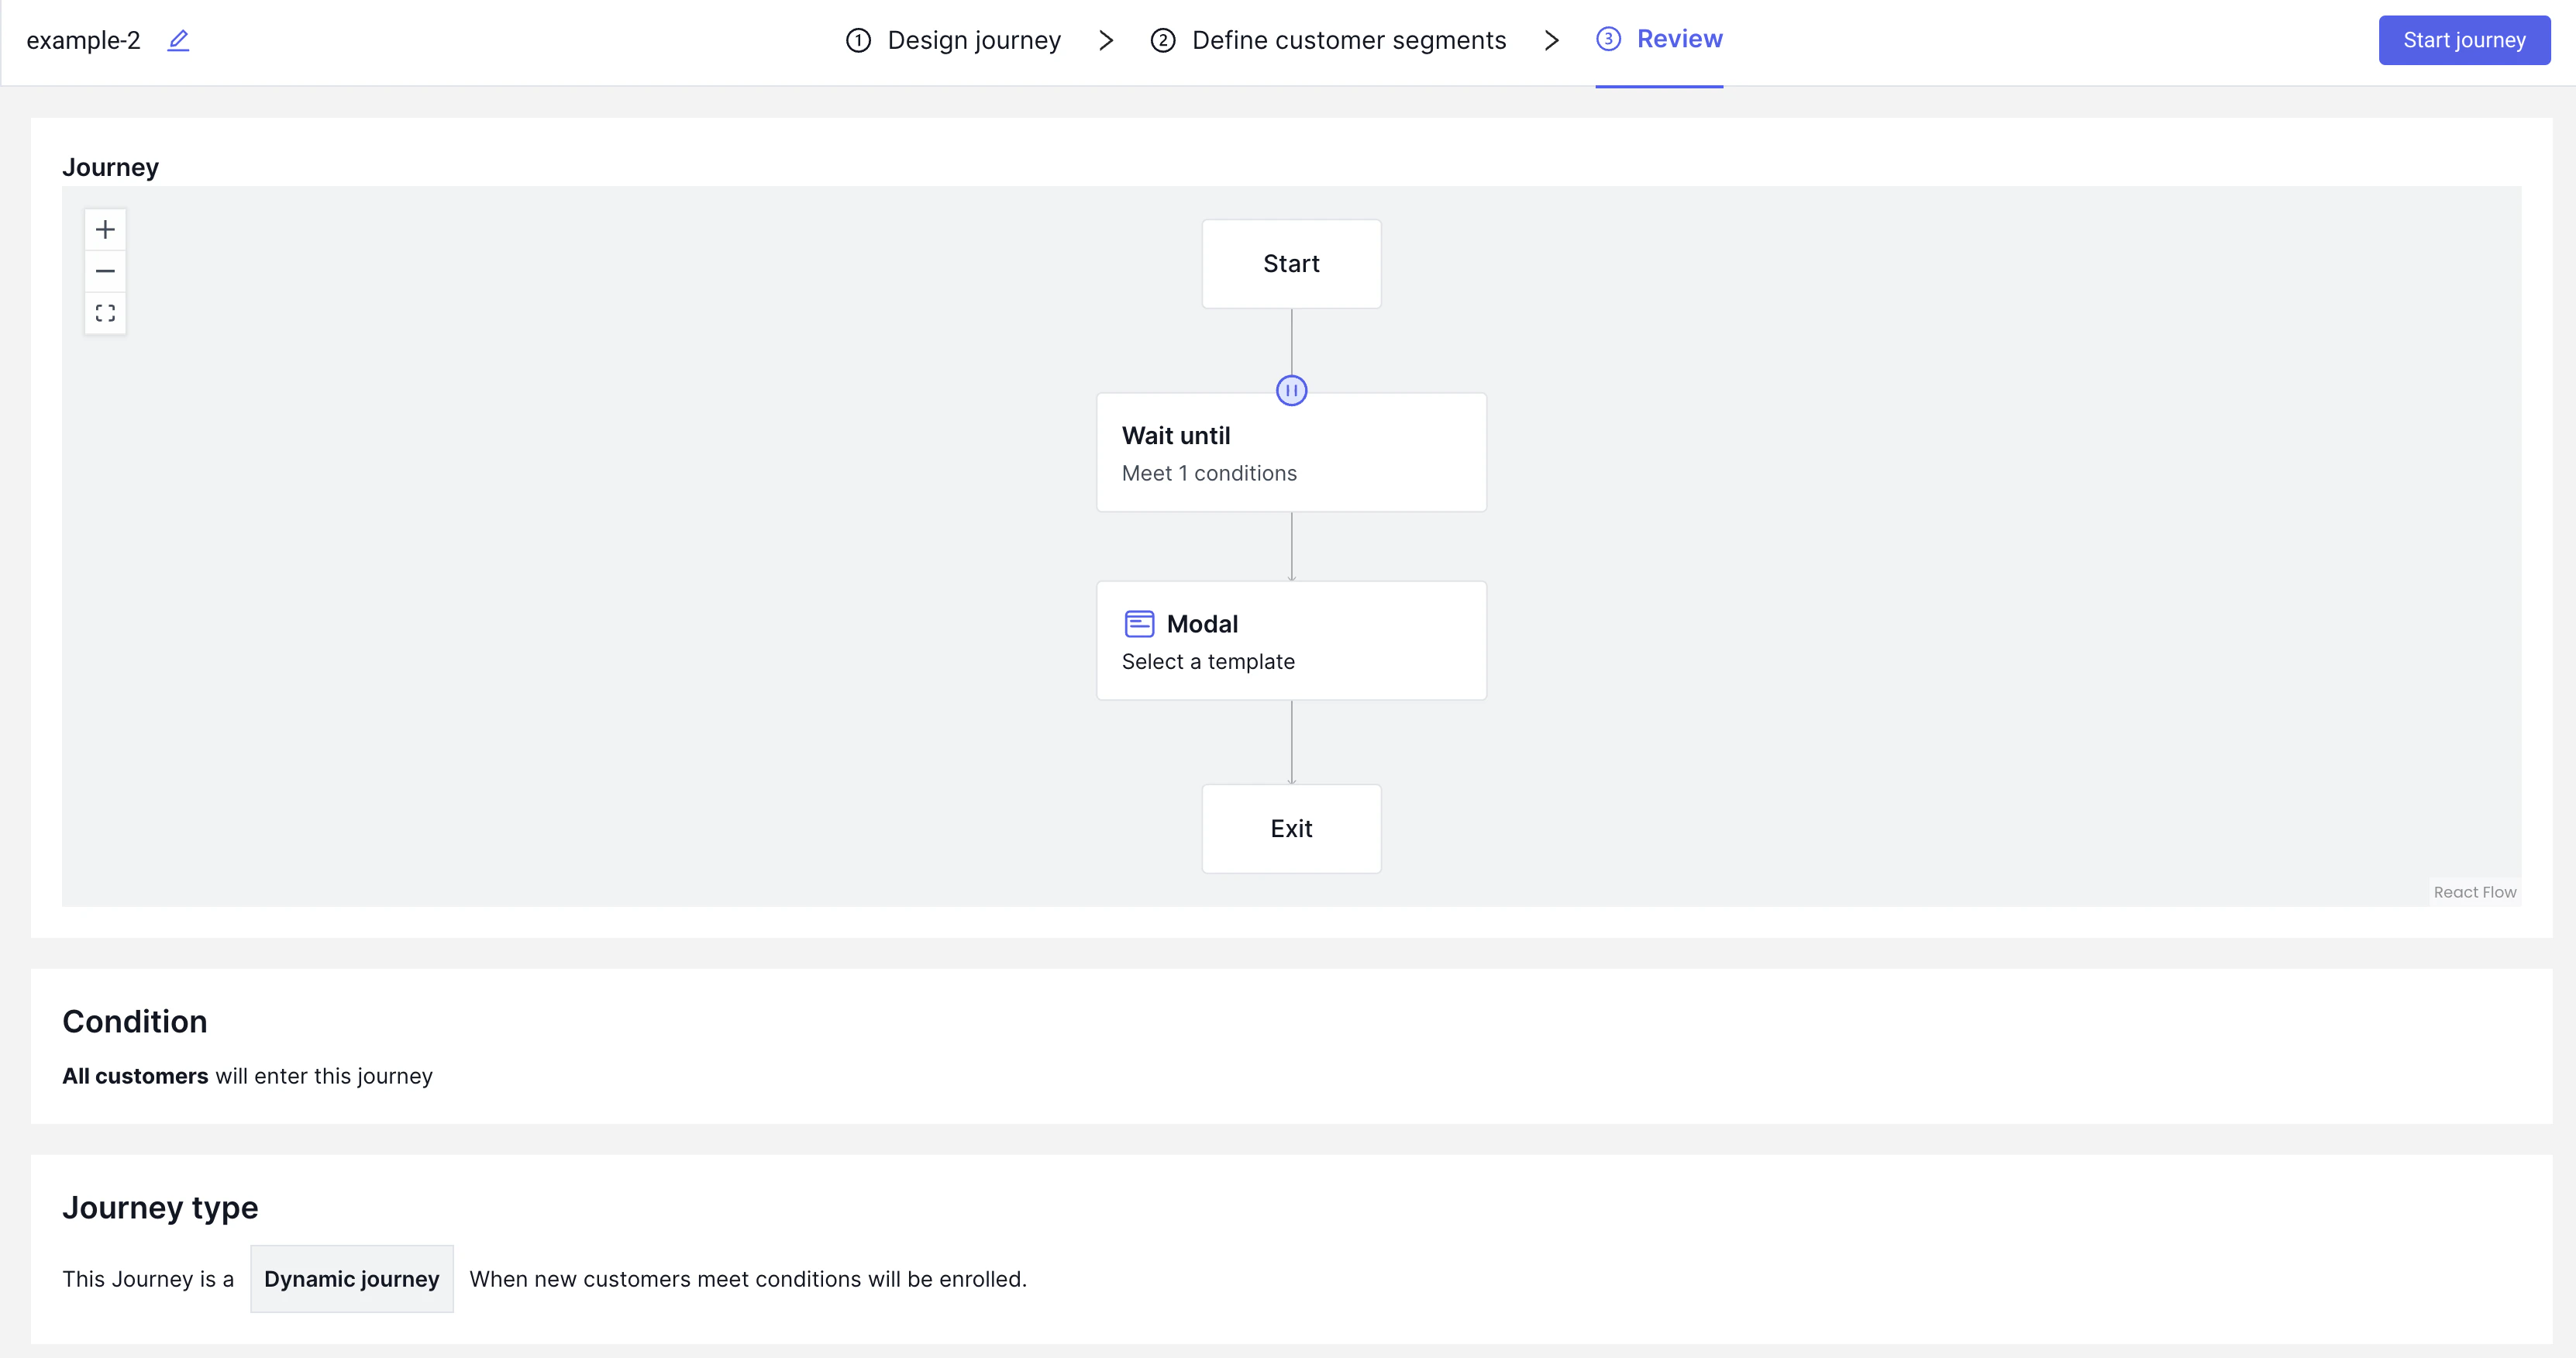
Task: Select the Start node
Action: coord(1291,264)
